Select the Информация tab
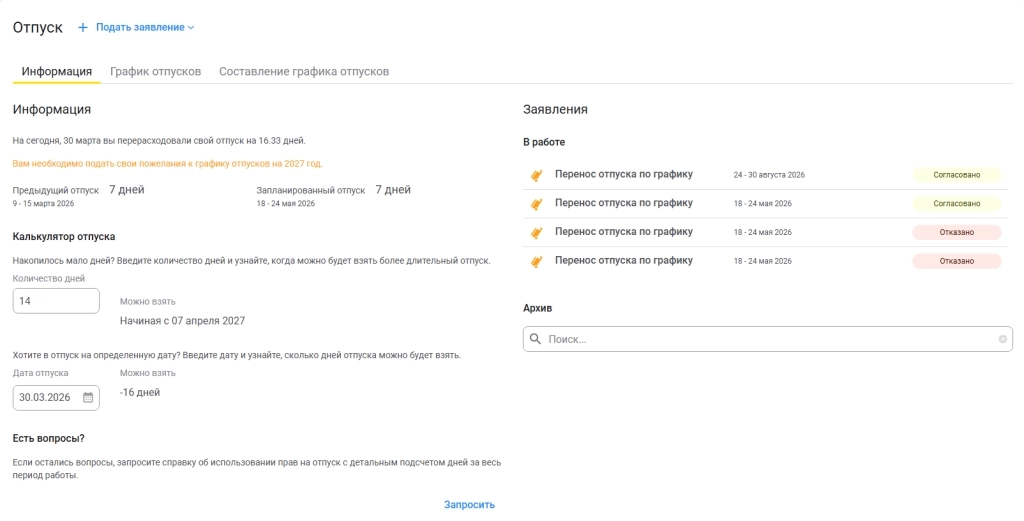 [x=57, y=71]
